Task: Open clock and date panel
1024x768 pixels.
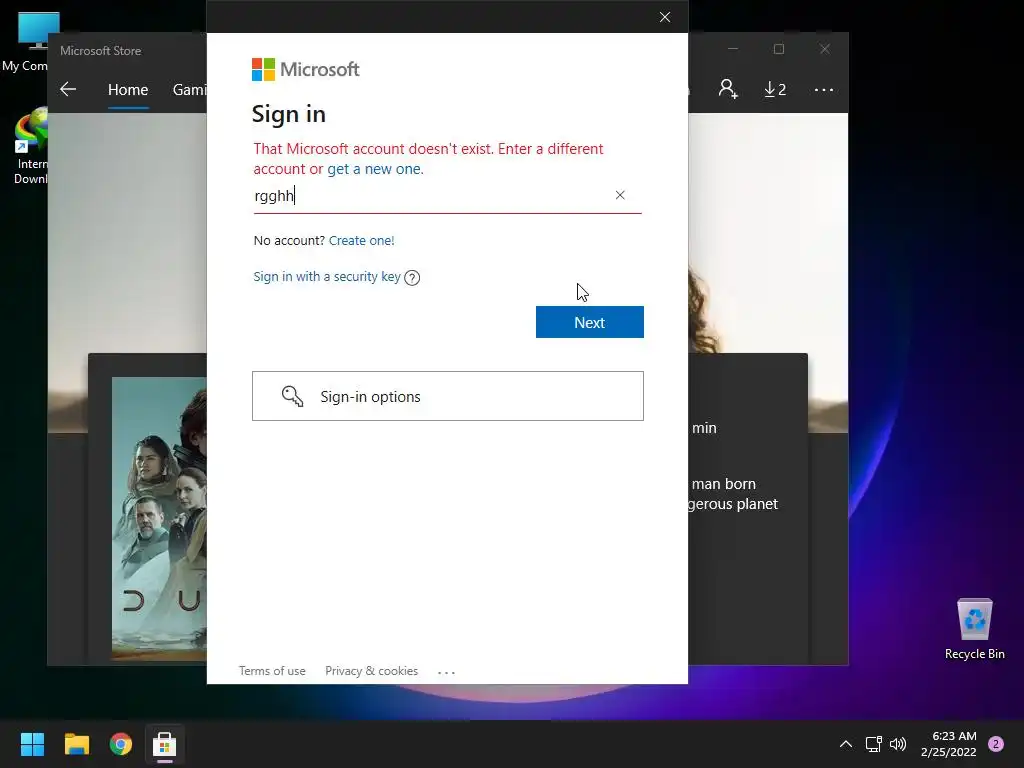Action: pyautogui.click(x=949, y=744)
